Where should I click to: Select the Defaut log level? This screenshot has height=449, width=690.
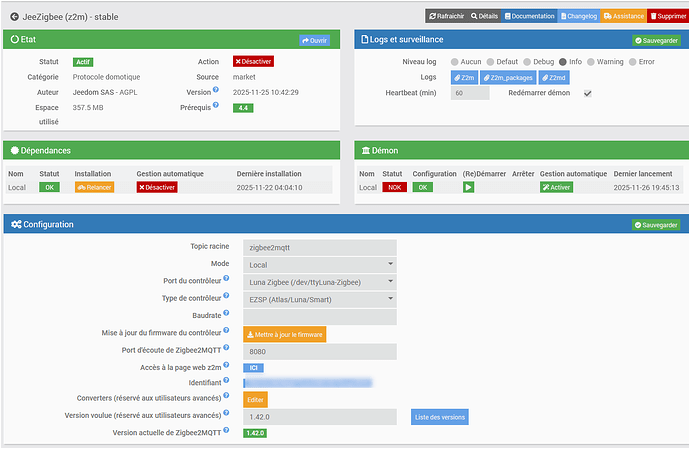[490, 62]
